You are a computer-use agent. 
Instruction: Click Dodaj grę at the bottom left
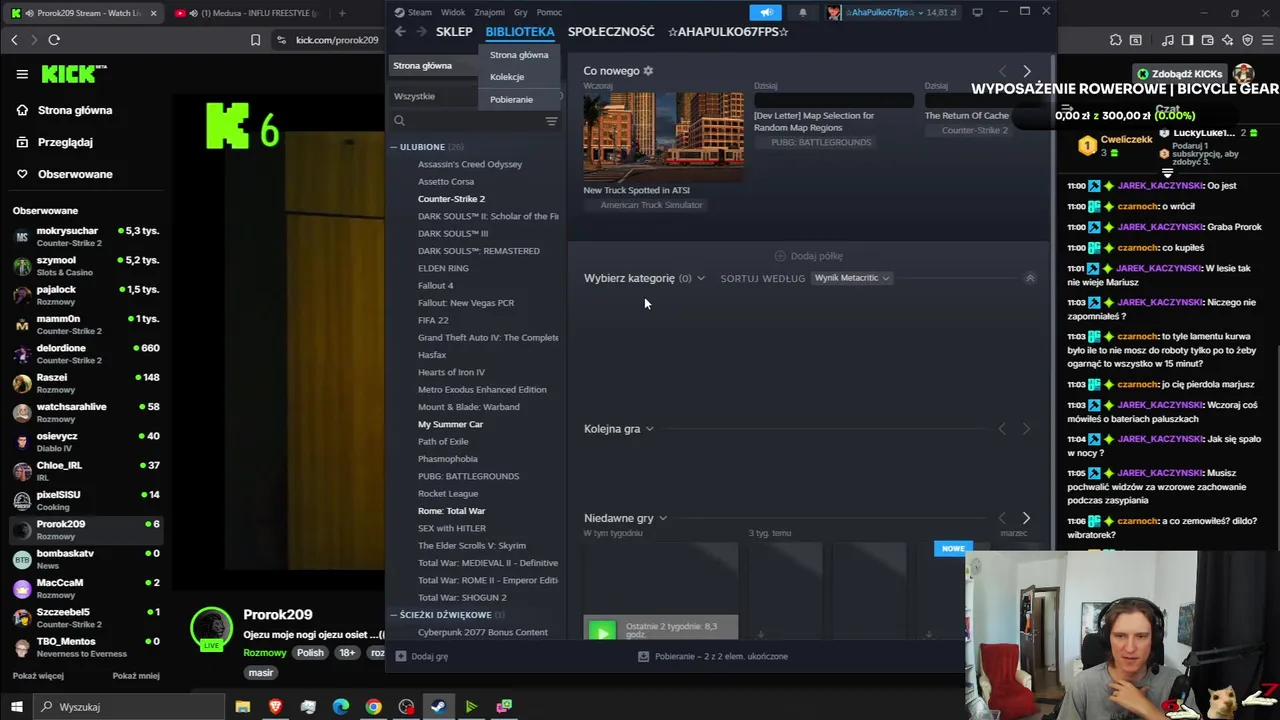click(421, 657)
